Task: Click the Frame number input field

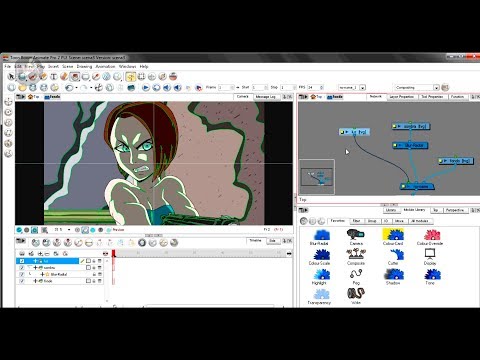Action: coord(226,87)
